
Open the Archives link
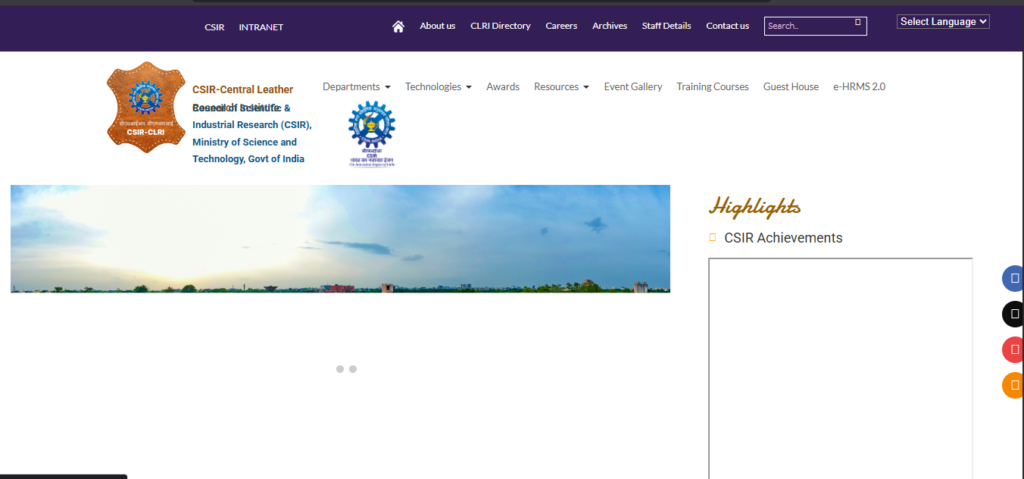(x=610, y=26)
